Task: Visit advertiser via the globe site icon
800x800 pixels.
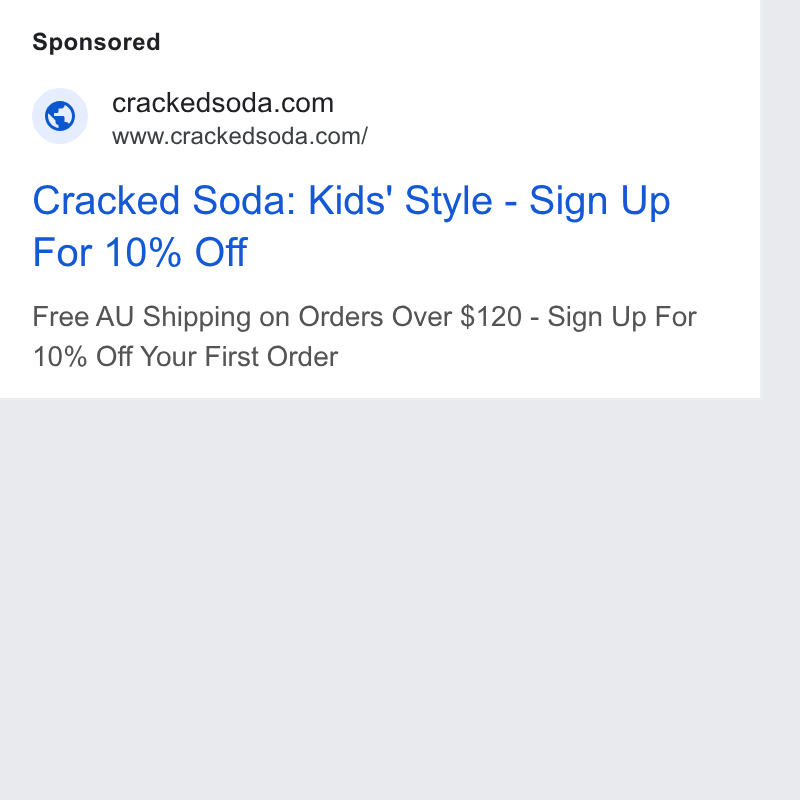Action: pyautogui.click(x=60, y=116)
